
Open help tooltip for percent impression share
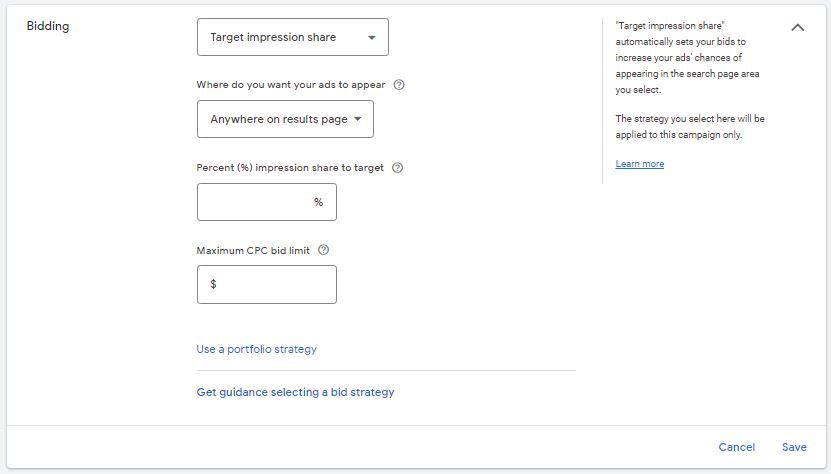click(x=397, y=168)
